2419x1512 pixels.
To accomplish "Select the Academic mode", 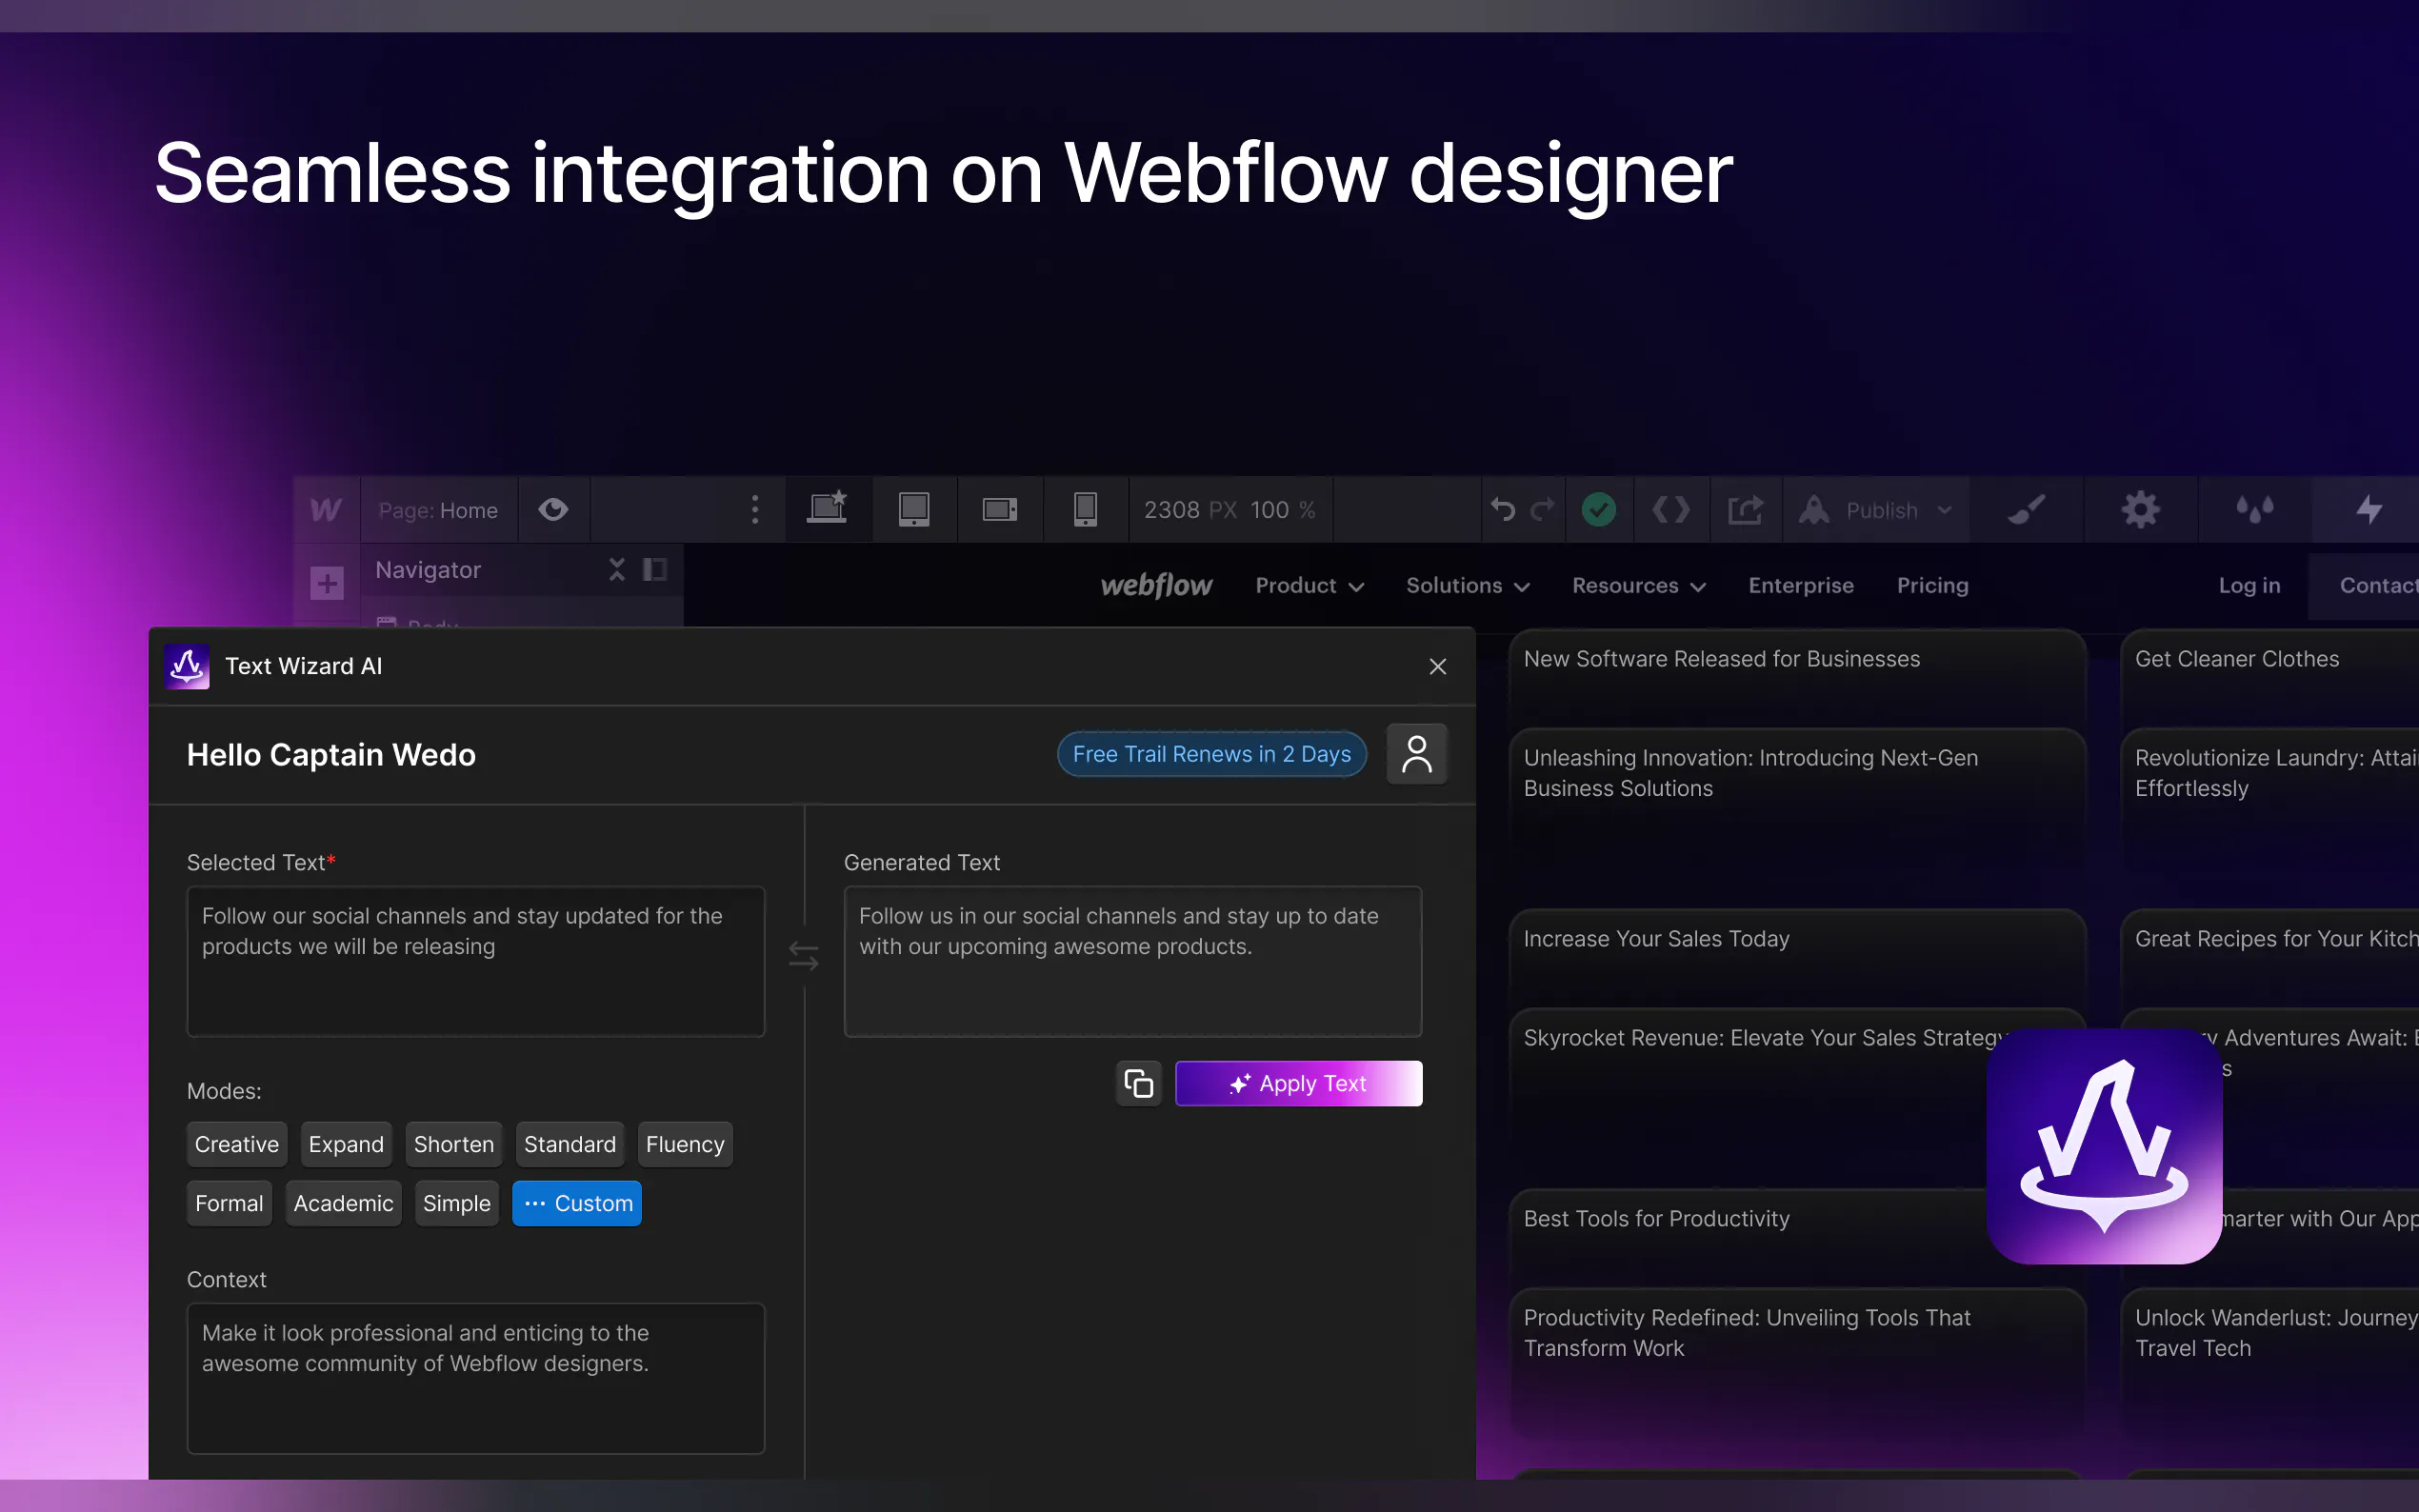I will pyautogui.click(x=343, y=1203).
